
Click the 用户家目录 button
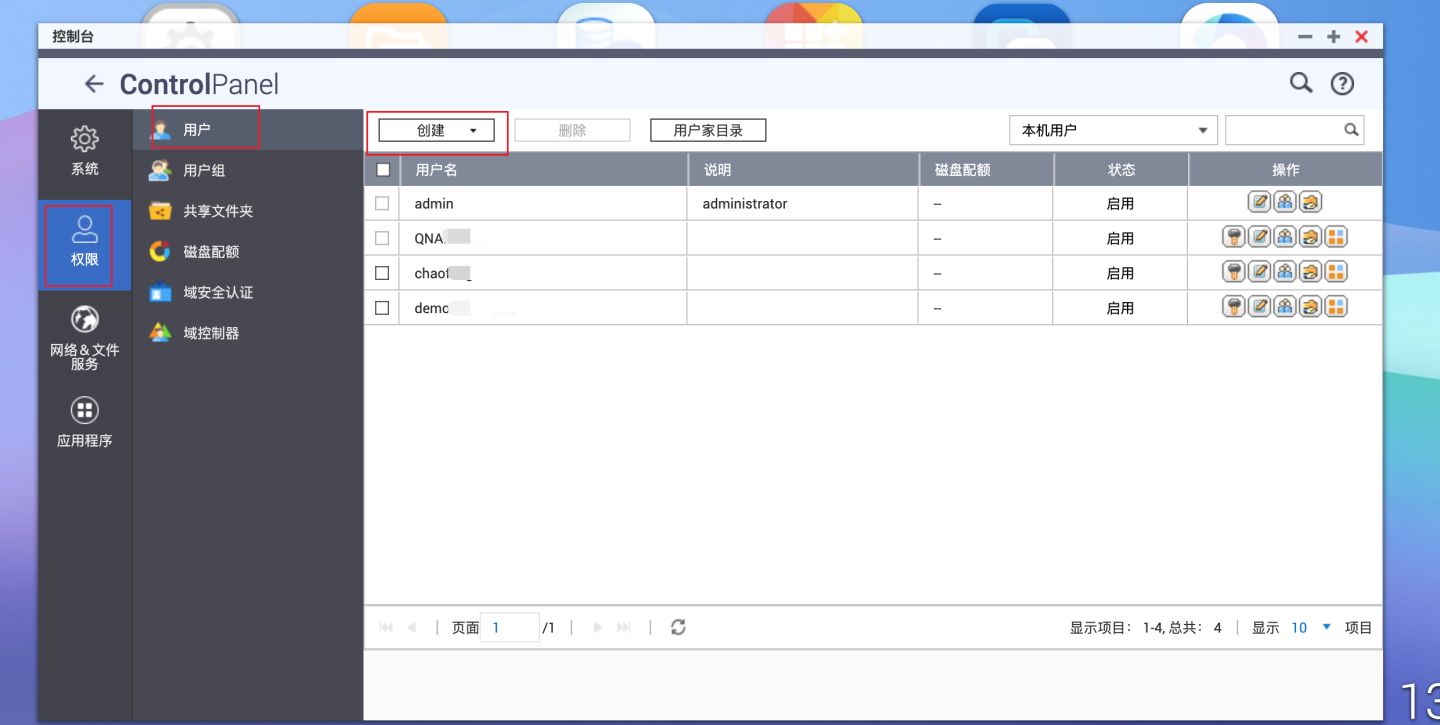tap(708, 130)
